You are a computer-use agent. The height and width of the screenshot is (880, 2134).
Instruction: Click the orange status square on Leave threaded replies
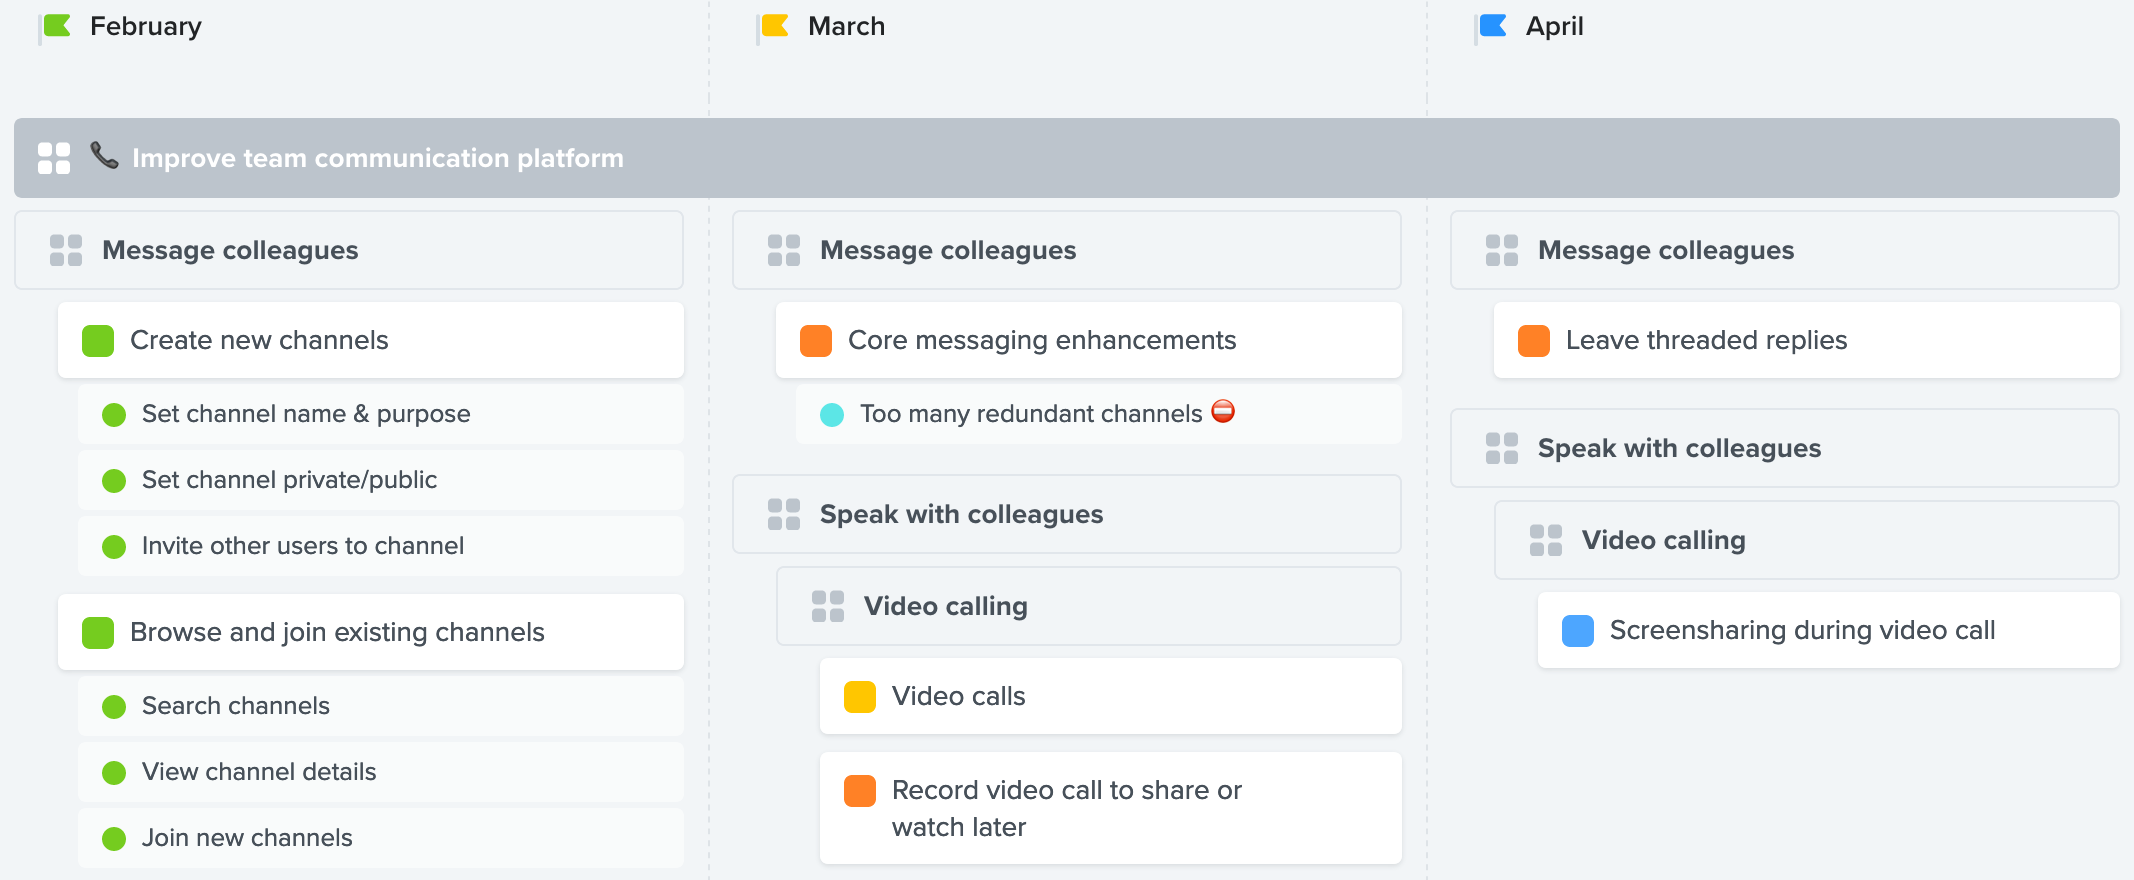[1534, 341]
